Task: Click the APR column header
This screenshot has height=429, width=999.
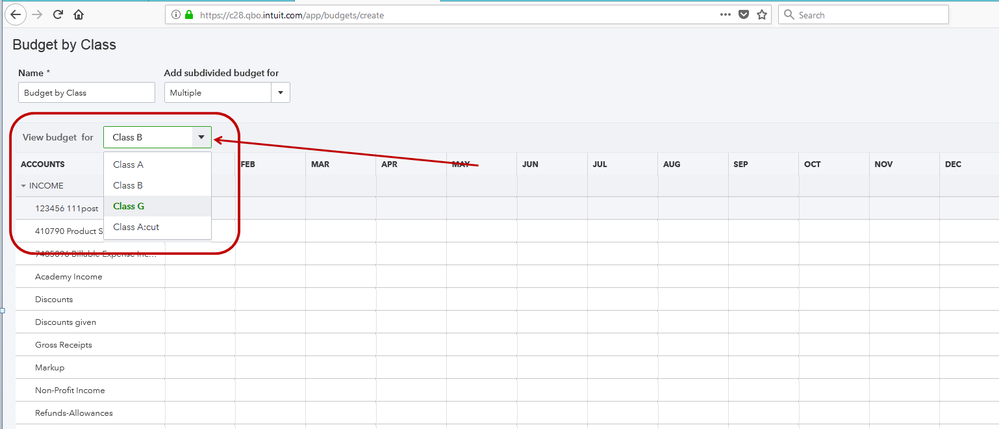Action: click(390, 164)
